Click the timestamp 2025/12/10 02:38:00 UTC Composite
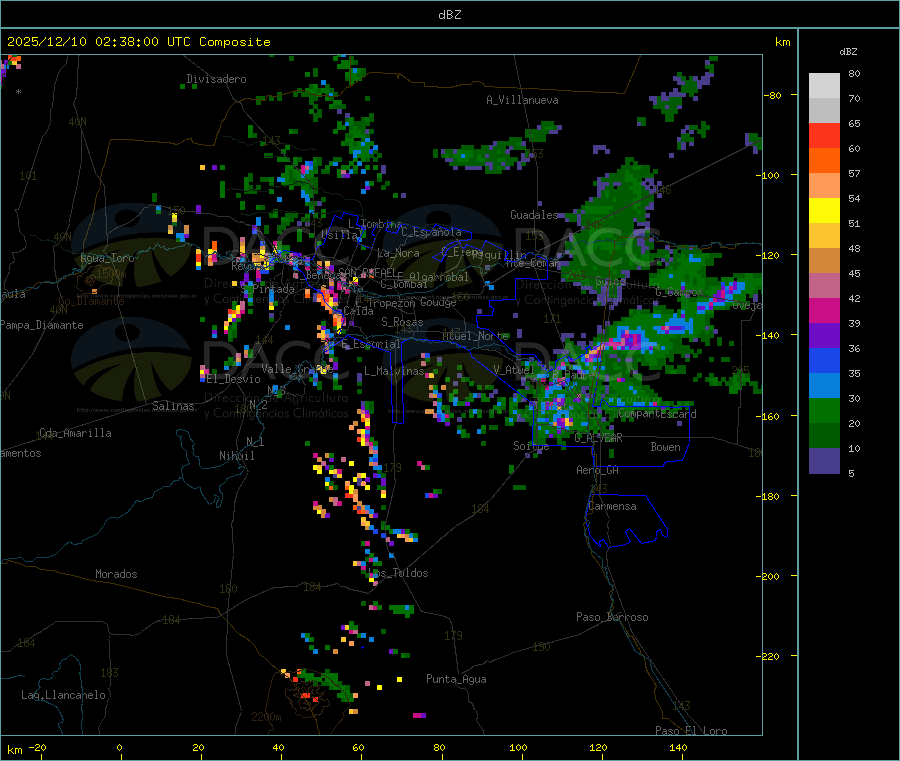 click(138, 42)
